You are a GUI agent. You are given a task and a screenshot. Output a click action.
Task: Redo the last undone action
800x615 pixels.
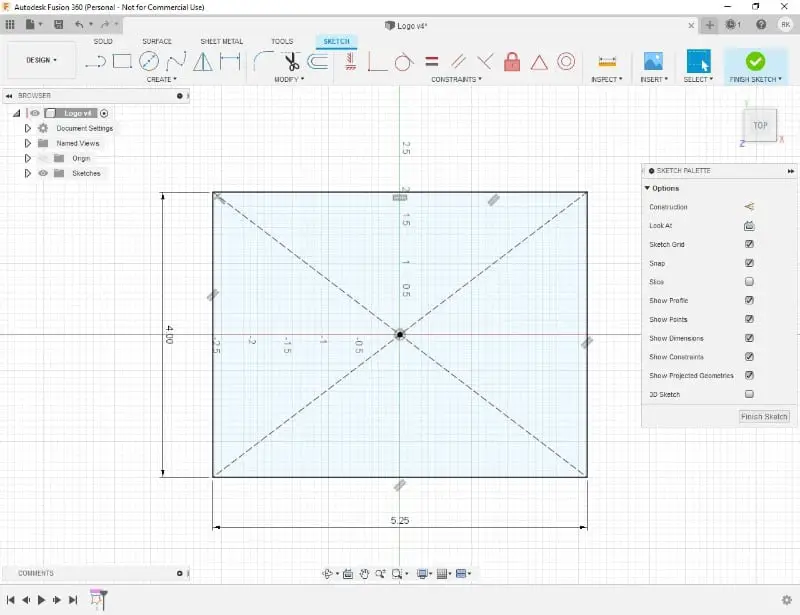105,24
